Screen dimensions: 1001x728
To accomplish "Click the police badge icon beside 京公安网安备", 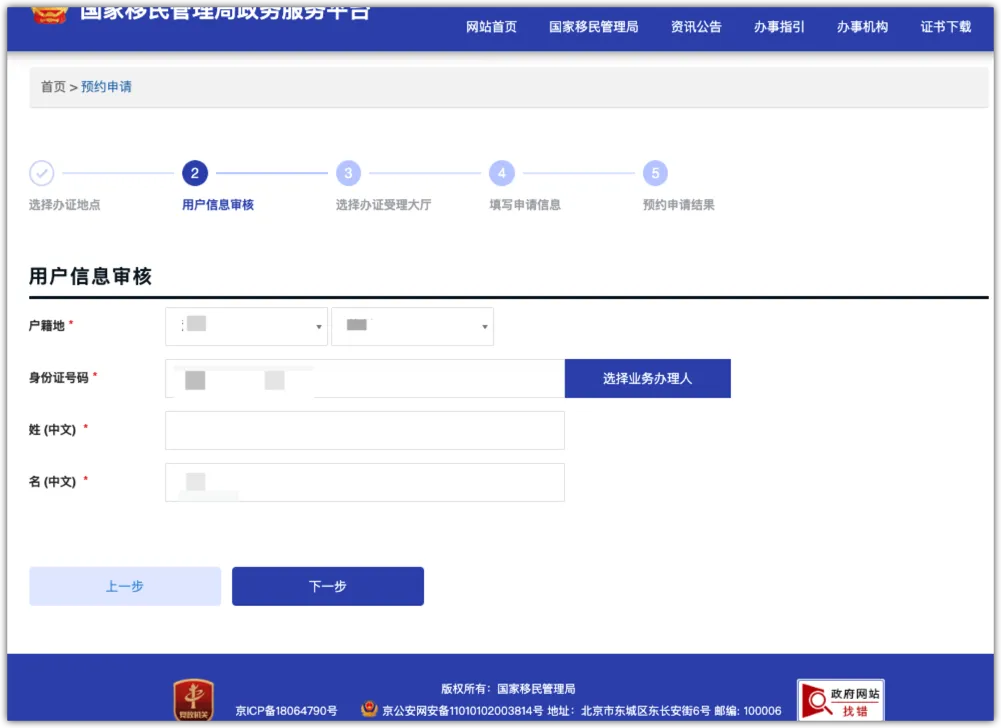I will tap(369, 709).
